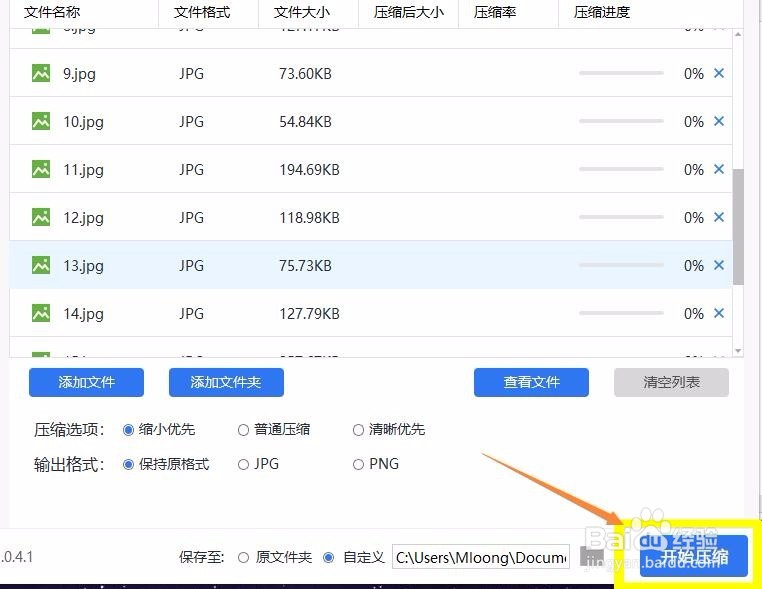This screenshot has width=762, height=589.
Task: Click 0% progress value of 12.jpg
Action: click(x=693, y=217)
